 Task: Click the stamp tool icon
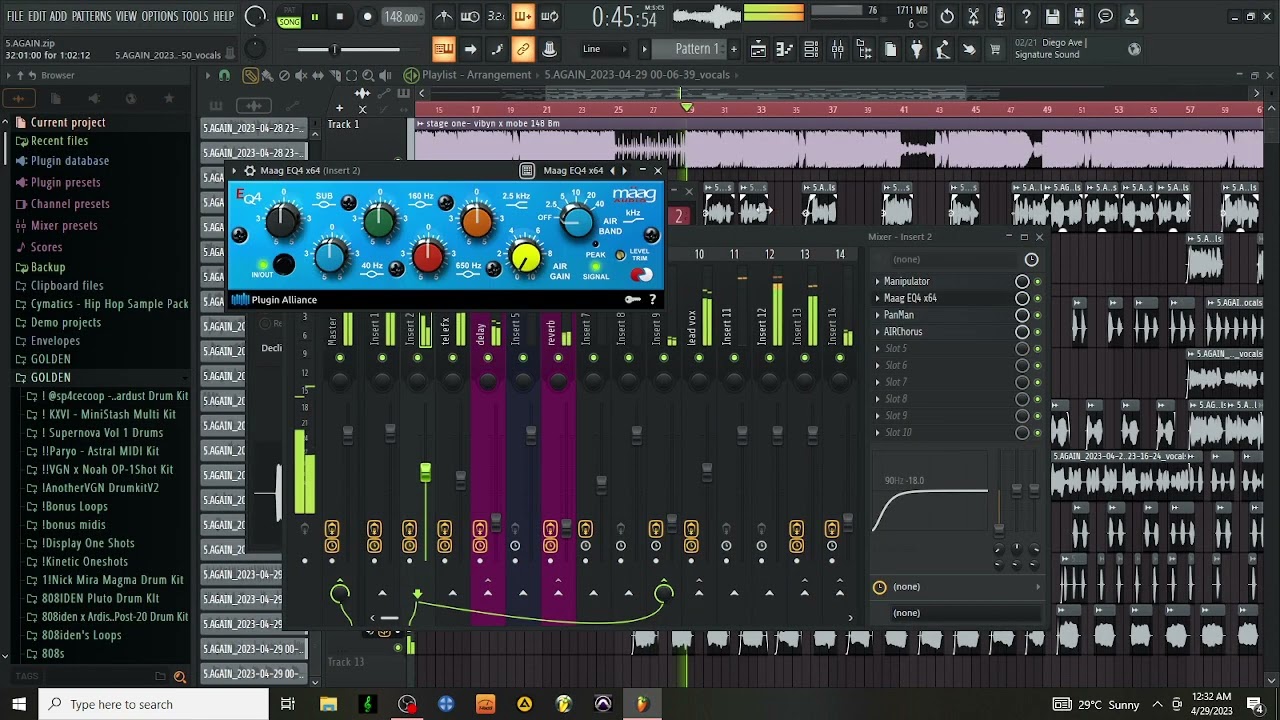549,49
